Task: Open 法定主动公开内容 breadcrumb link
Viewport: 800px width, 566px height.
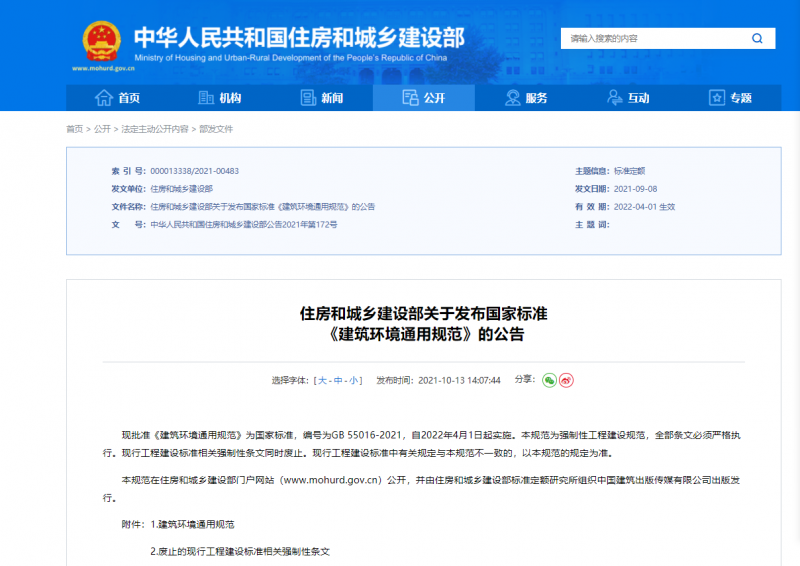Action: tap(154, 129)
